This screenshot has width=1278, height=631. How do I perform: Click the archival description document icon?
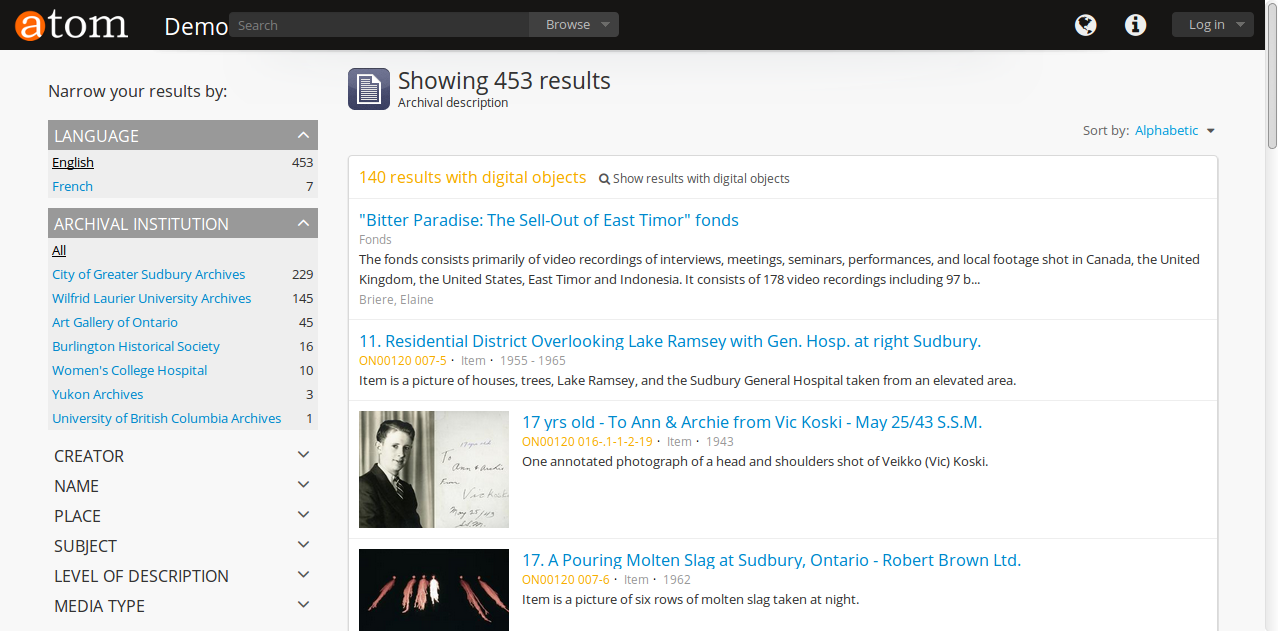[368, 89]
